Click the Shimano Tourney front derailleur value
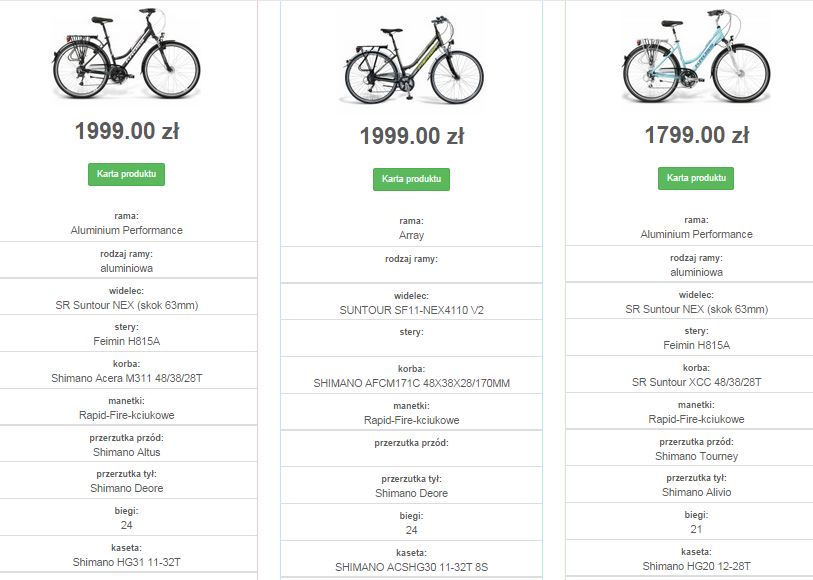The height and width of the screenshot is (580, 813). click(696, 456)
